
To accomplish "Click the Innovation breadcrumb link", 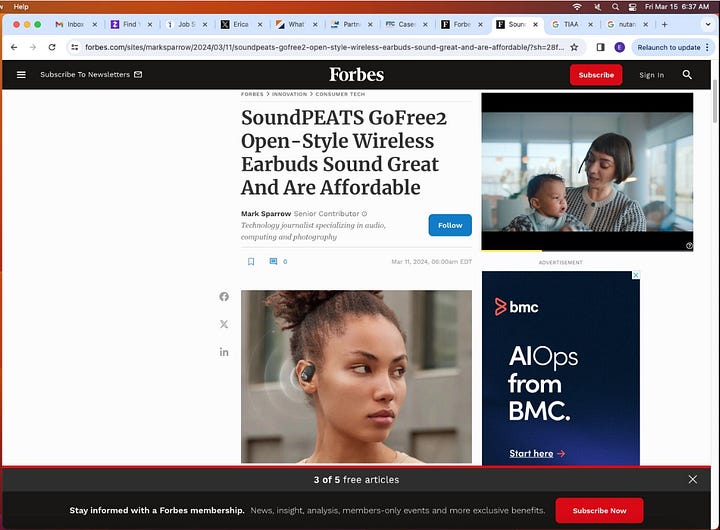I will [289, 94].
